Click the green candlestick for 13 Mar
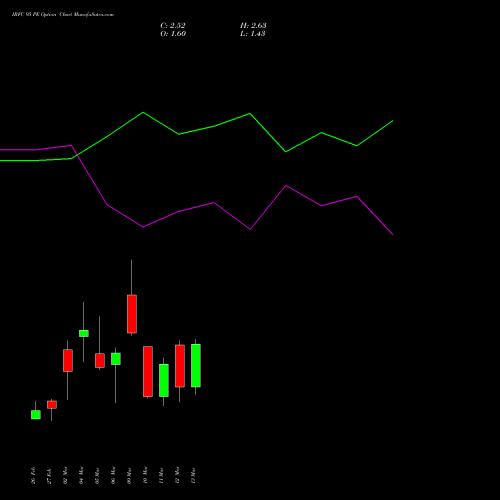The image size is (500, 500). (196, 366)
